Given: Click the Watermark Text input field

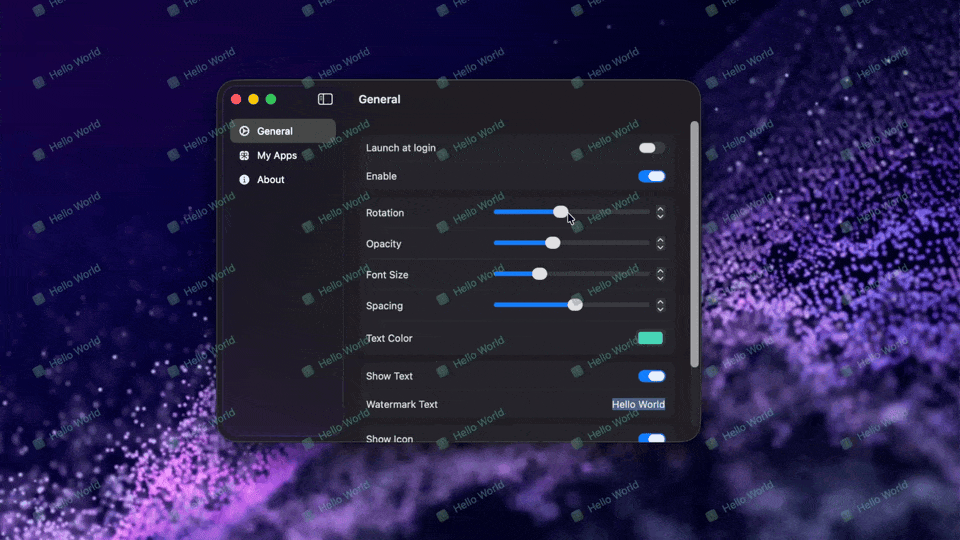Looking at the screenshot, I should coord(638,405).
